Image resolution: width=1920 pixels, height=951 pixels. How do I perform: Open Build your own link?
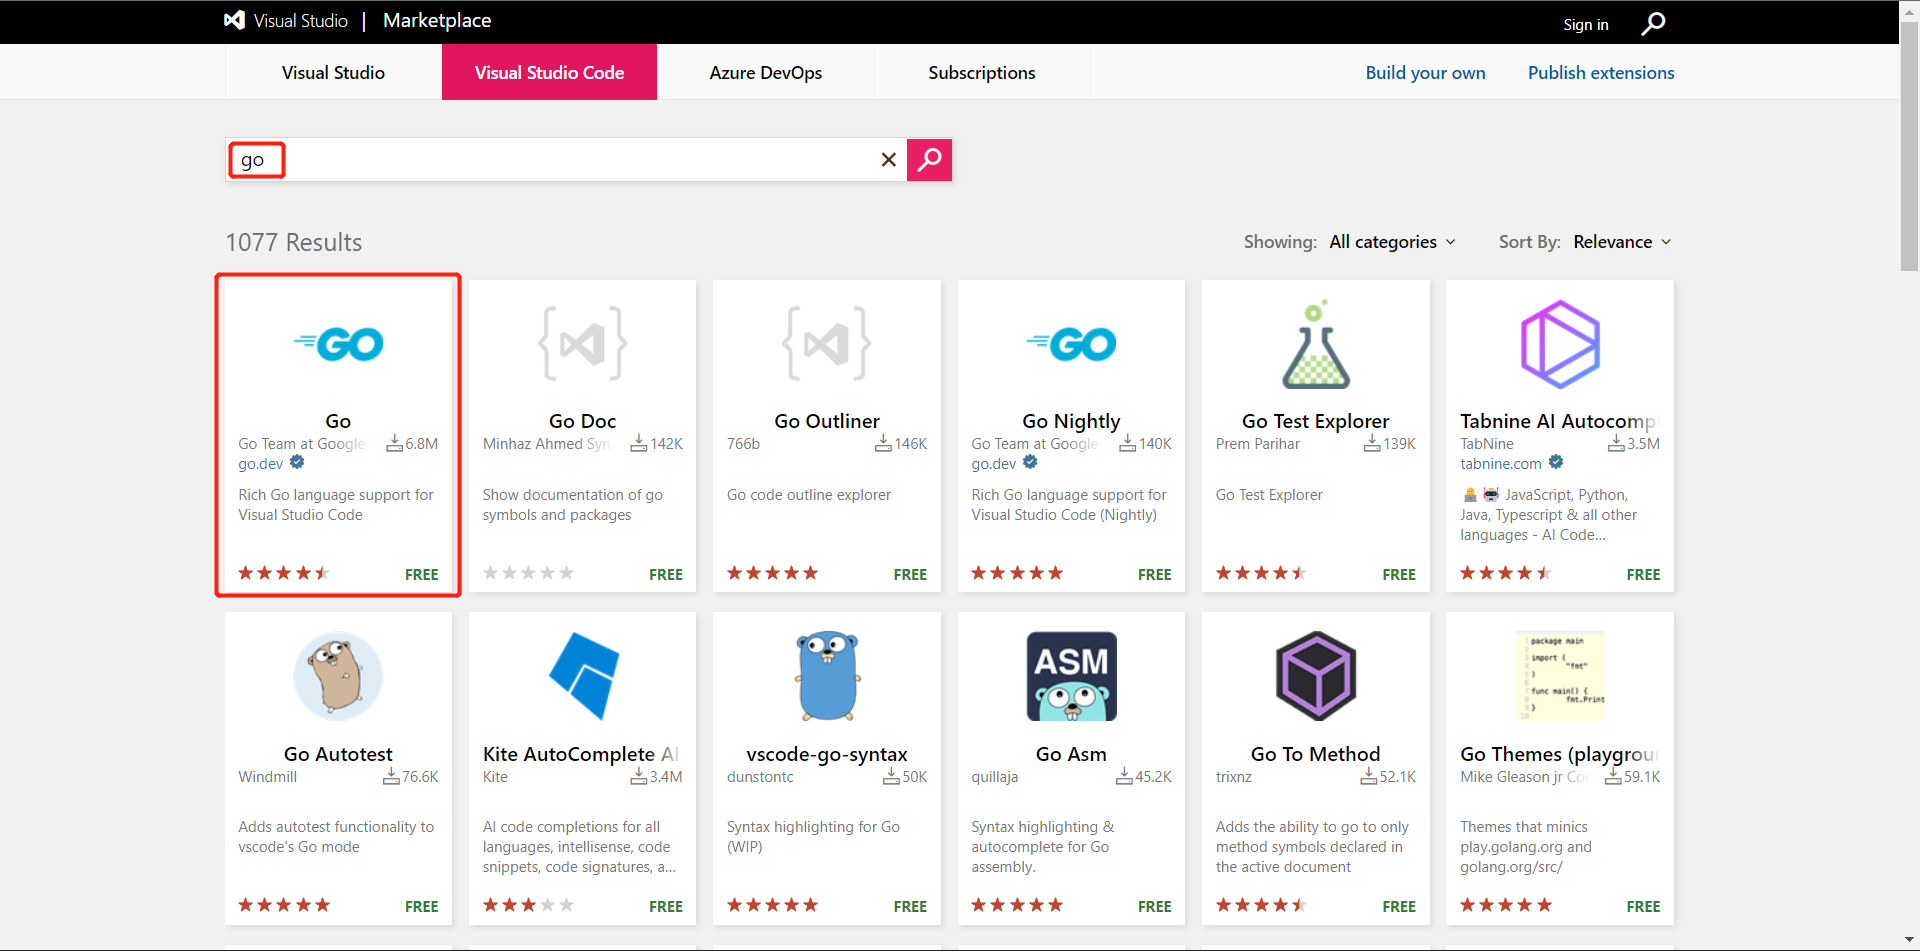click(x=1425, y=72)
